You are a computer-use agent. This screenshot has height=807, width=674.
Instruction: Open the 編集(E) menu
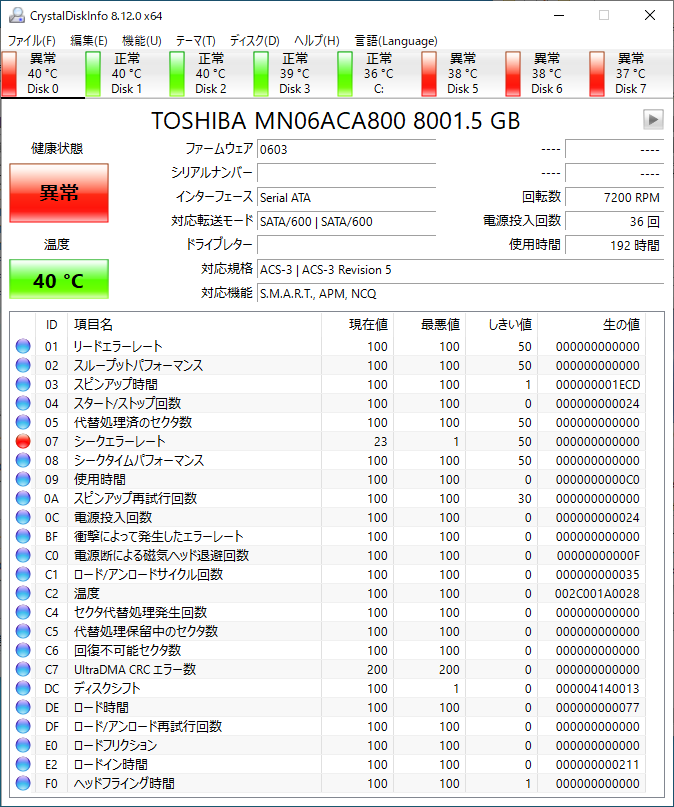click(x=88, y=41)
